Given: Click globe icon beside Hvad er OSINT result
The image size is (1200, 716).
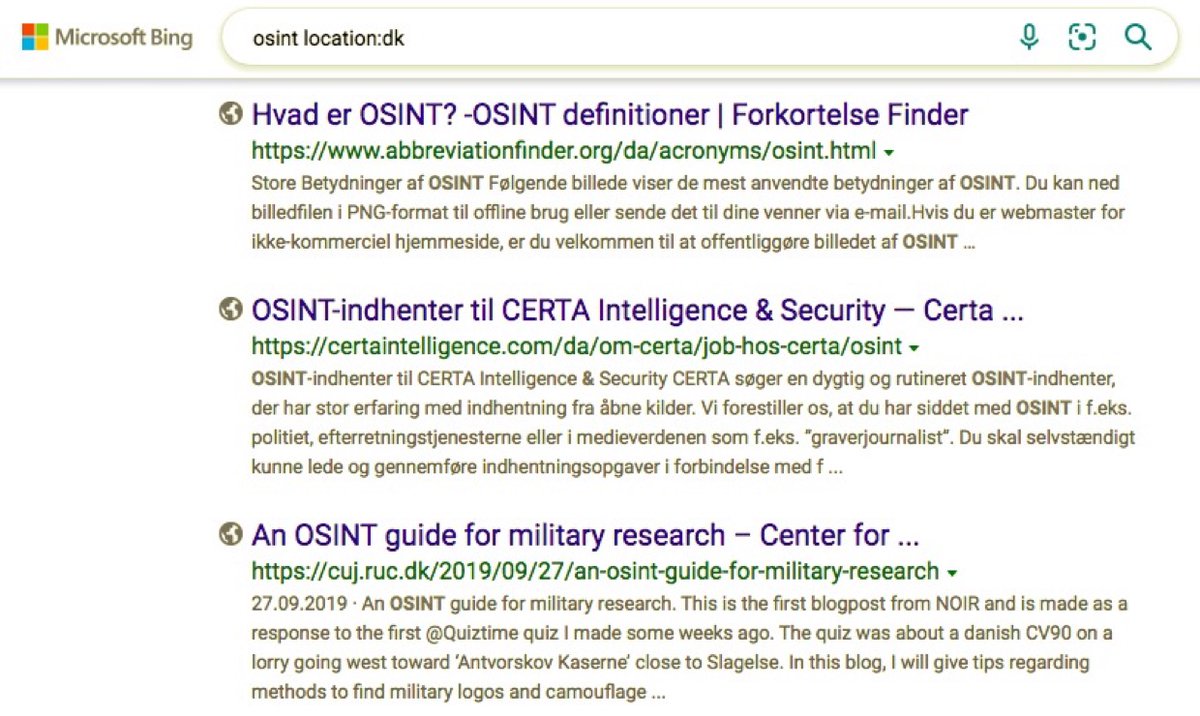Looking at the screenshot, I should click(230, 114).
